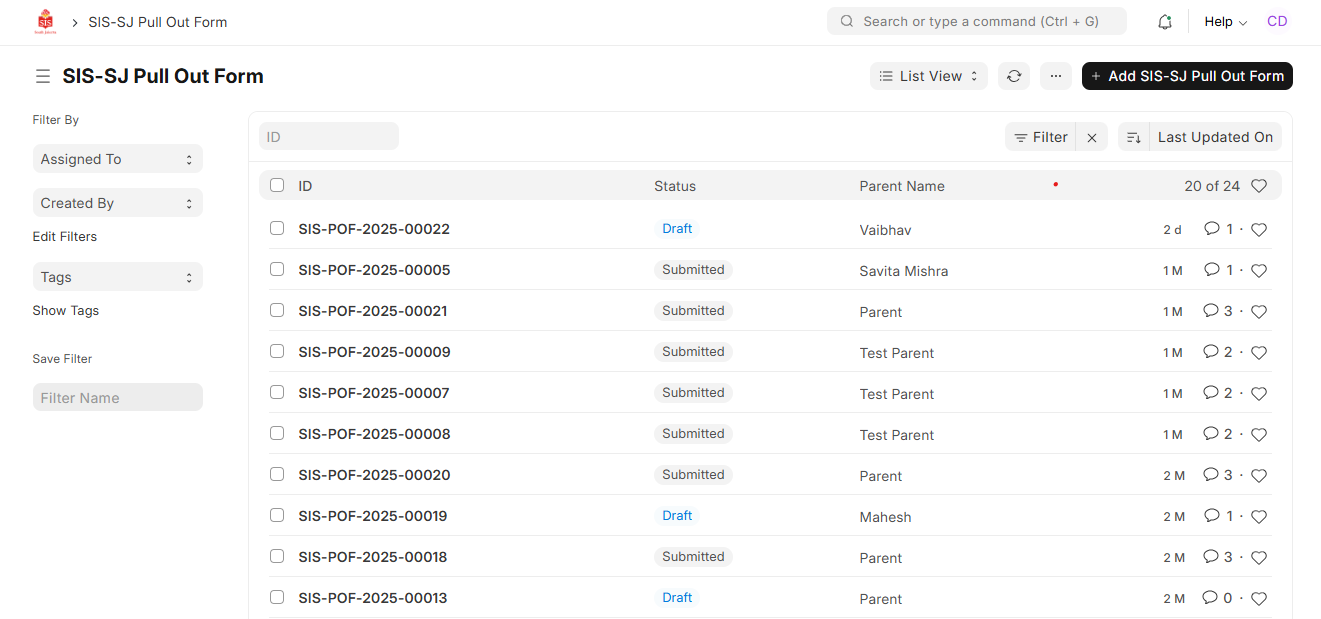Viewport: 1321px width, 619px height.
Task: Clear filters with the X icon
Action: [x=1092, y=138]
